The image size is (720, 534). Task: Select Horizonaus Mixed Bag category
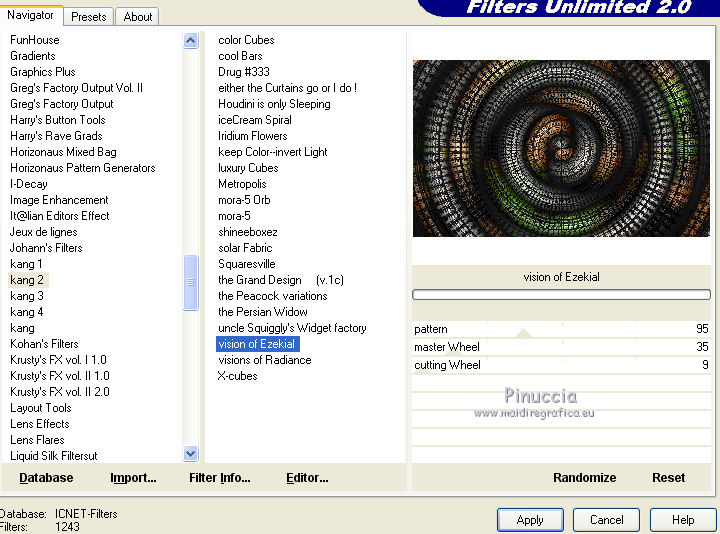pyautogui.click(x=63, y=152)
